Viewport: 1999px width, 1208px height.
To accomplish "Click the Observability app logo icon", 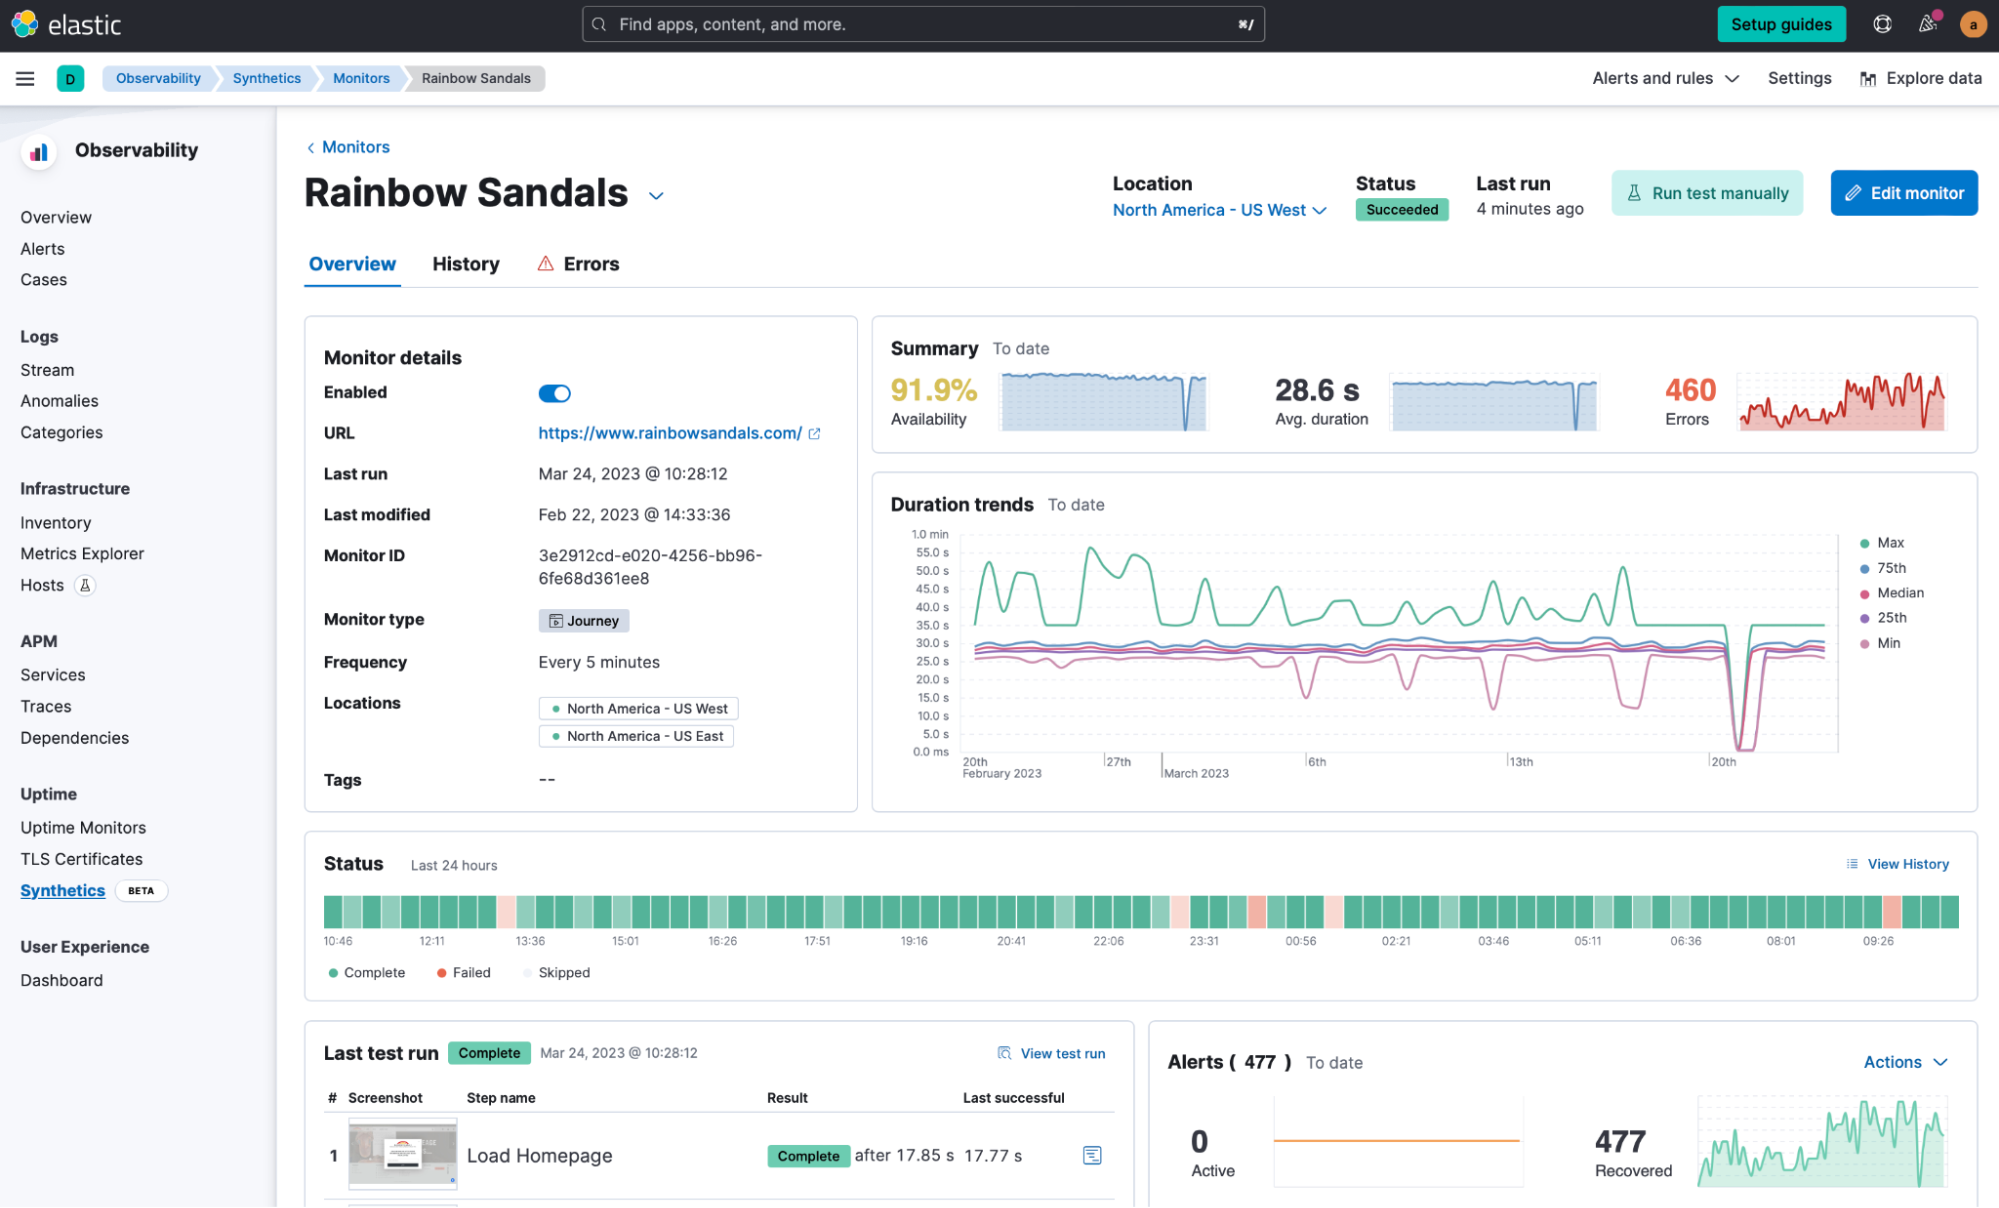I will pyautogui.click(x=39, y=152).
